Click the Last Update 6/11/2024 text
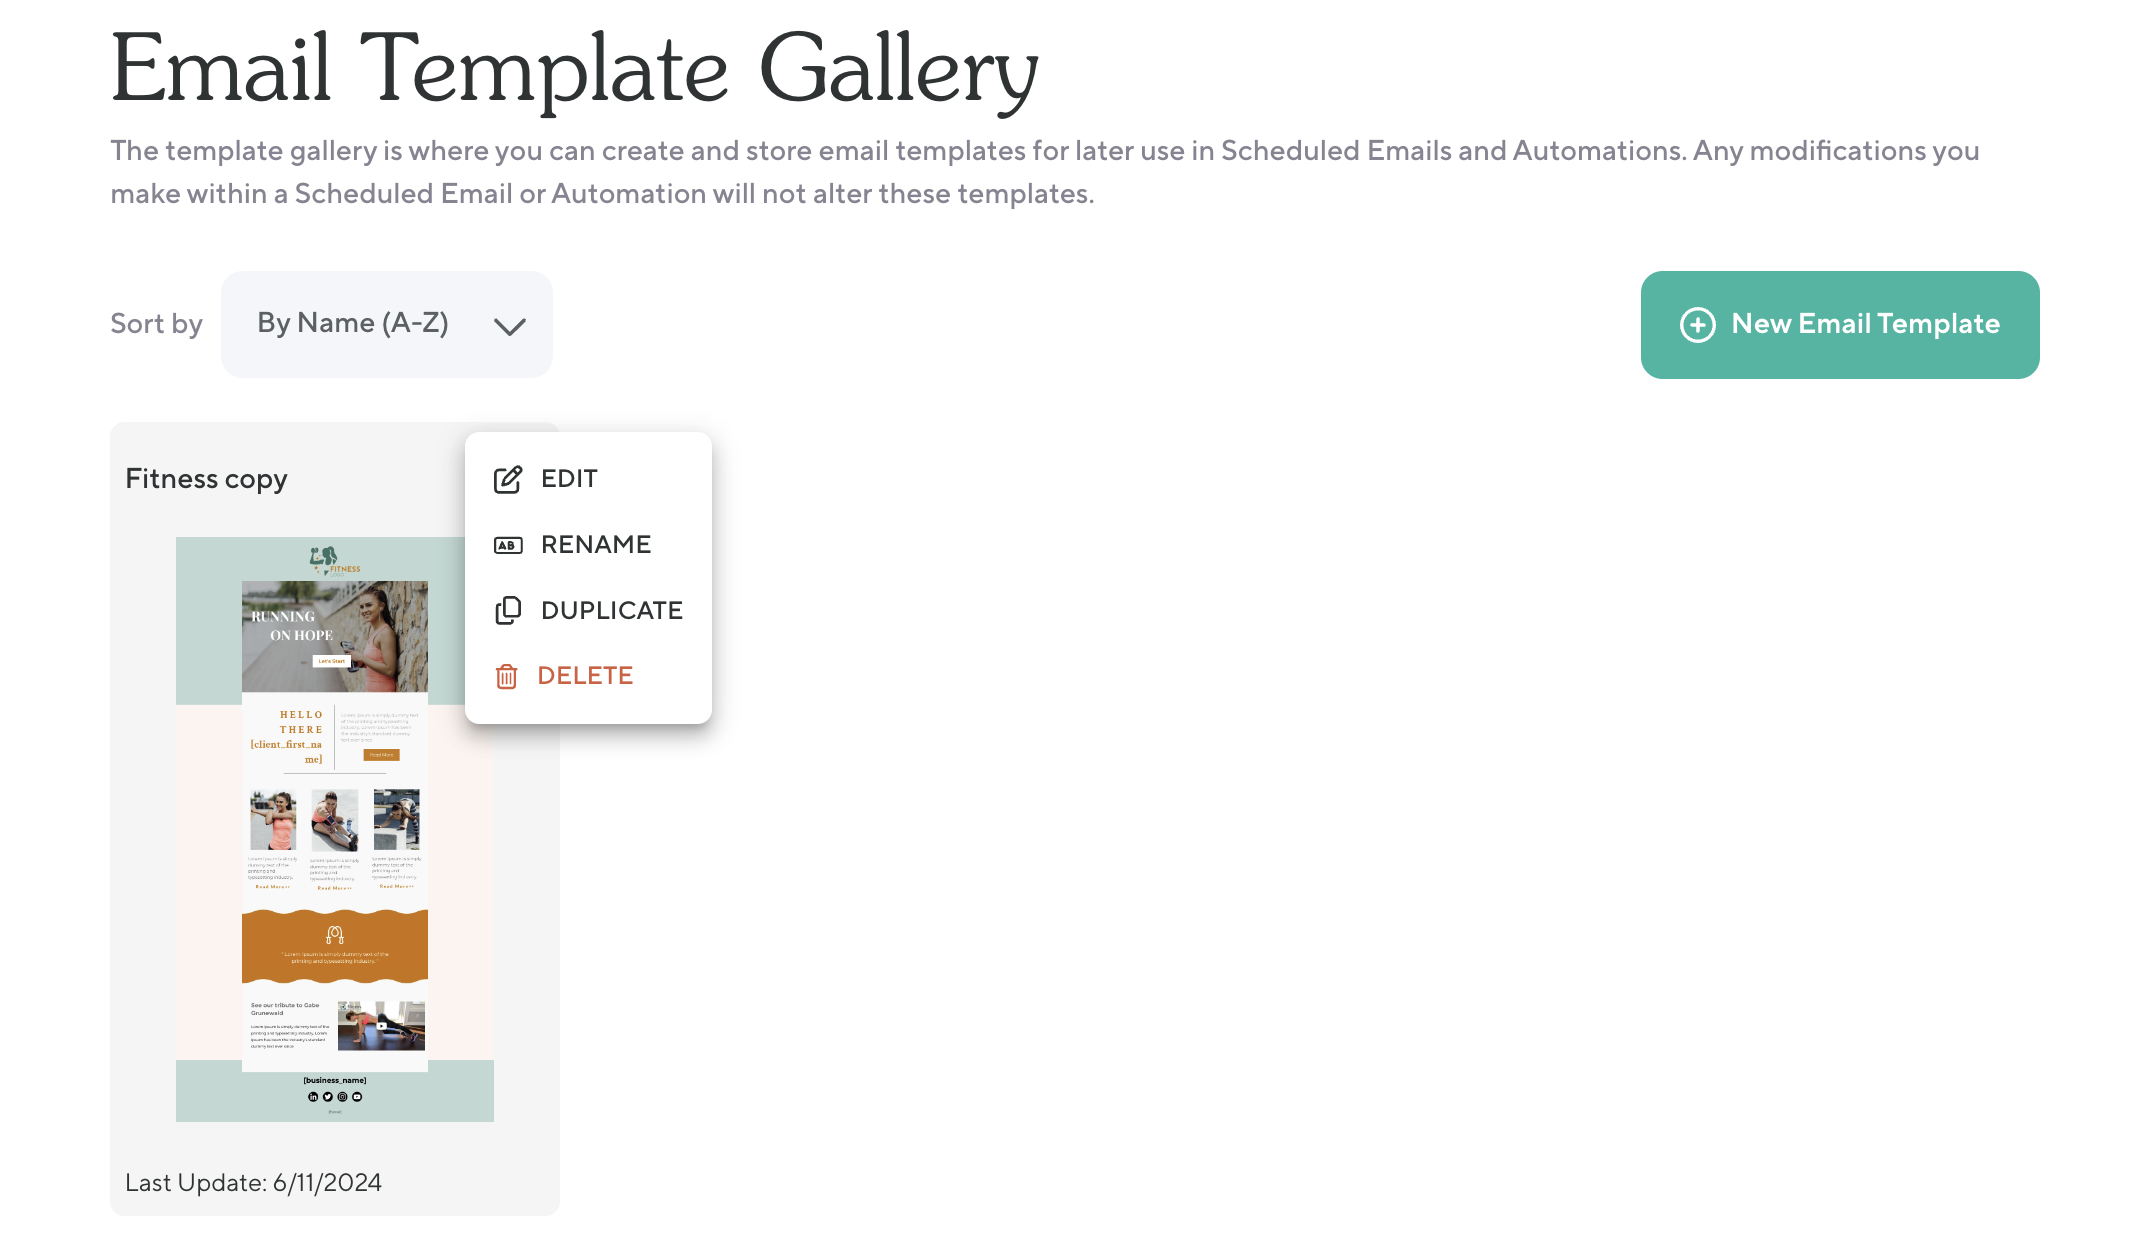Screen dimensions: 2136x1258 pyautogui.click(x=253, y=1183)
